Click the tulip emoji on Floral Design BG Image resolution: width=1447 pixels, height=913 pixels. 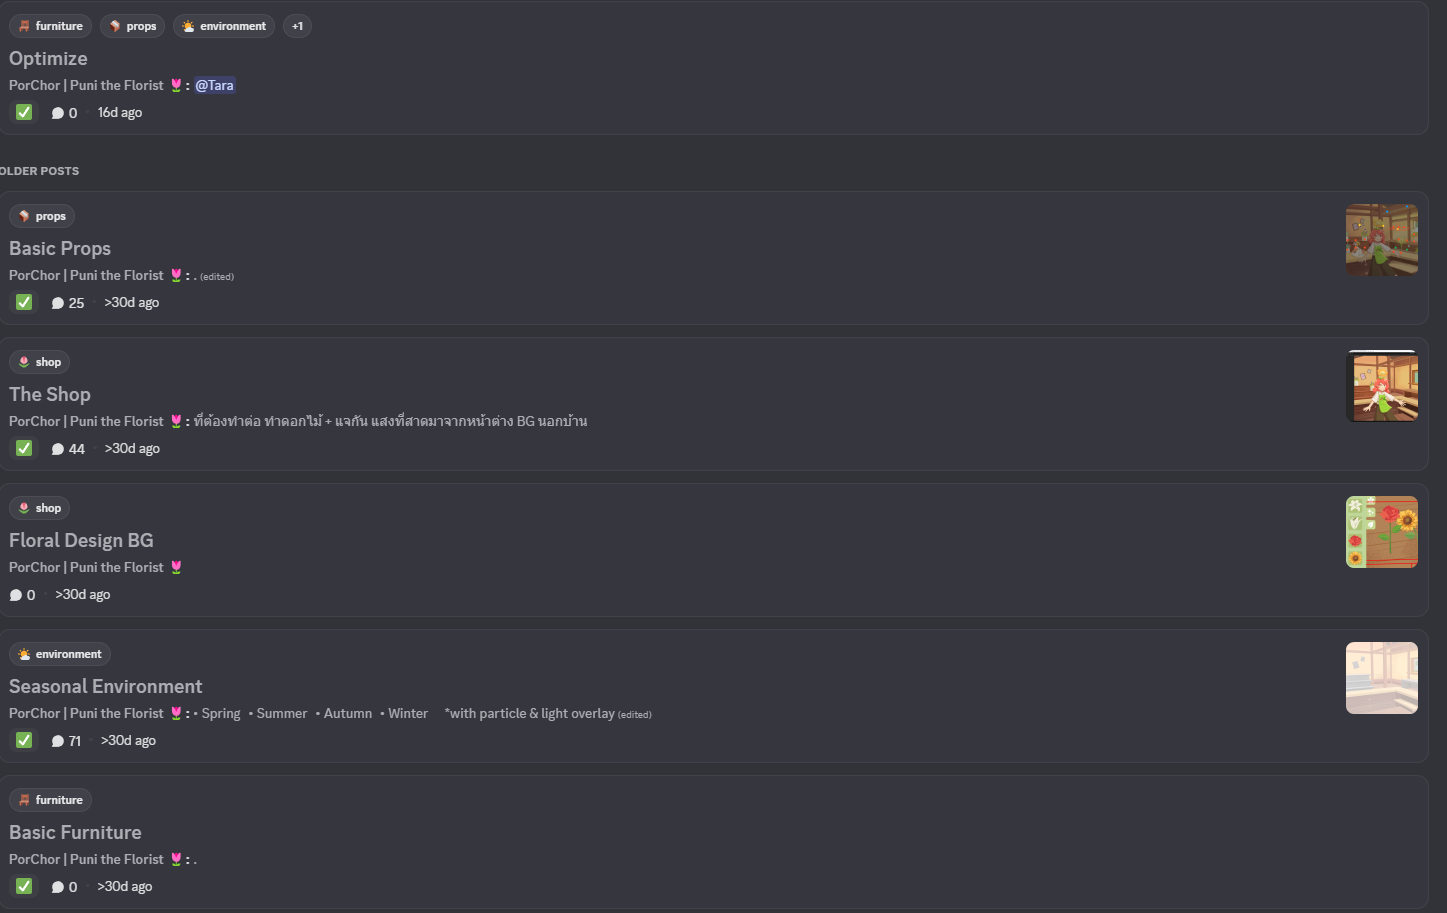tap(176, 567)
